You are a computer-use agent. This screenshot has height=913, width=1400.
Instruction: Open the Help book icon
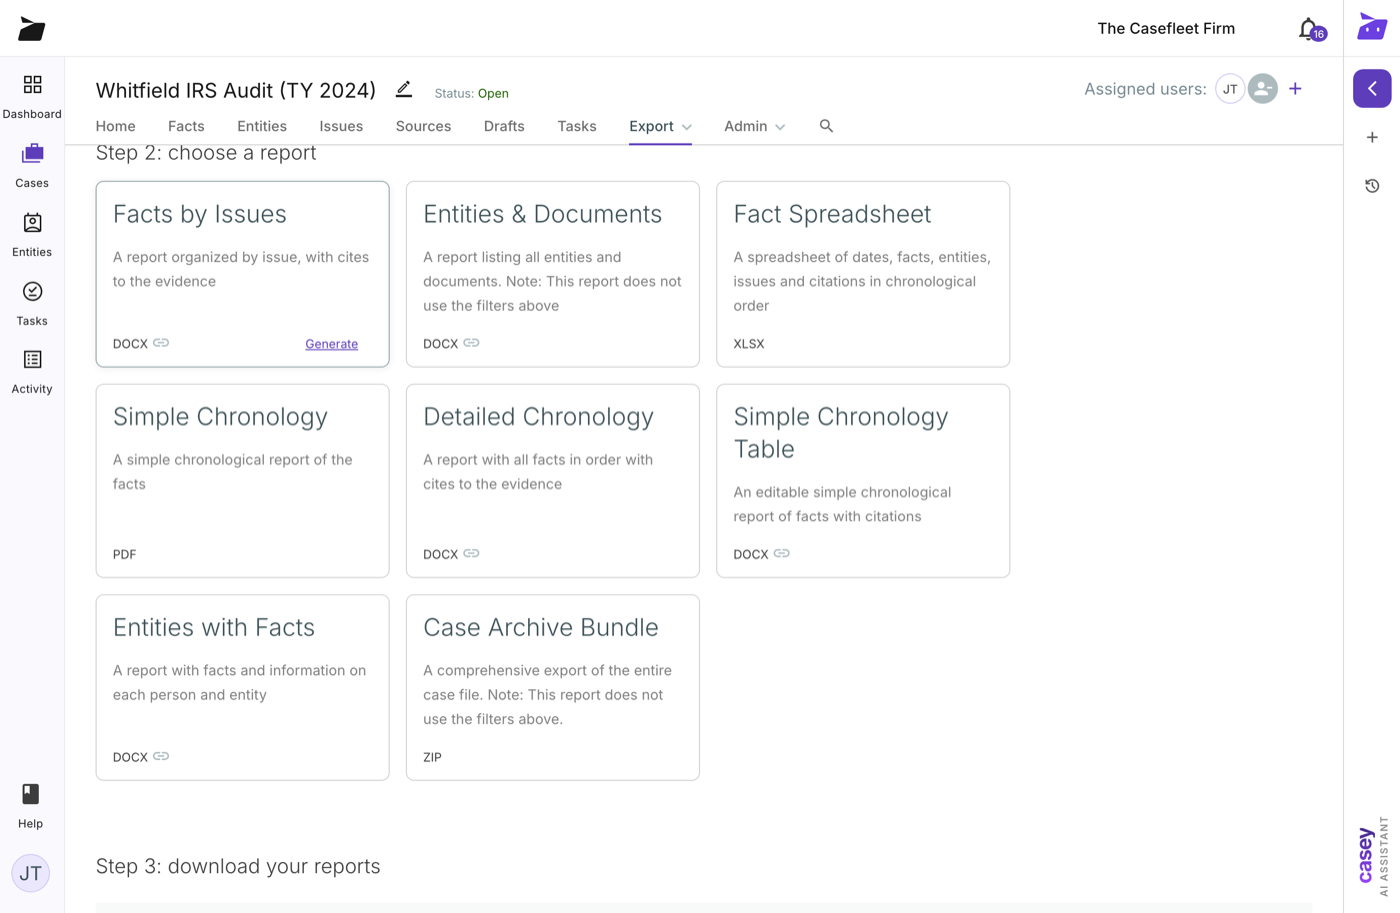click(31, 794)
